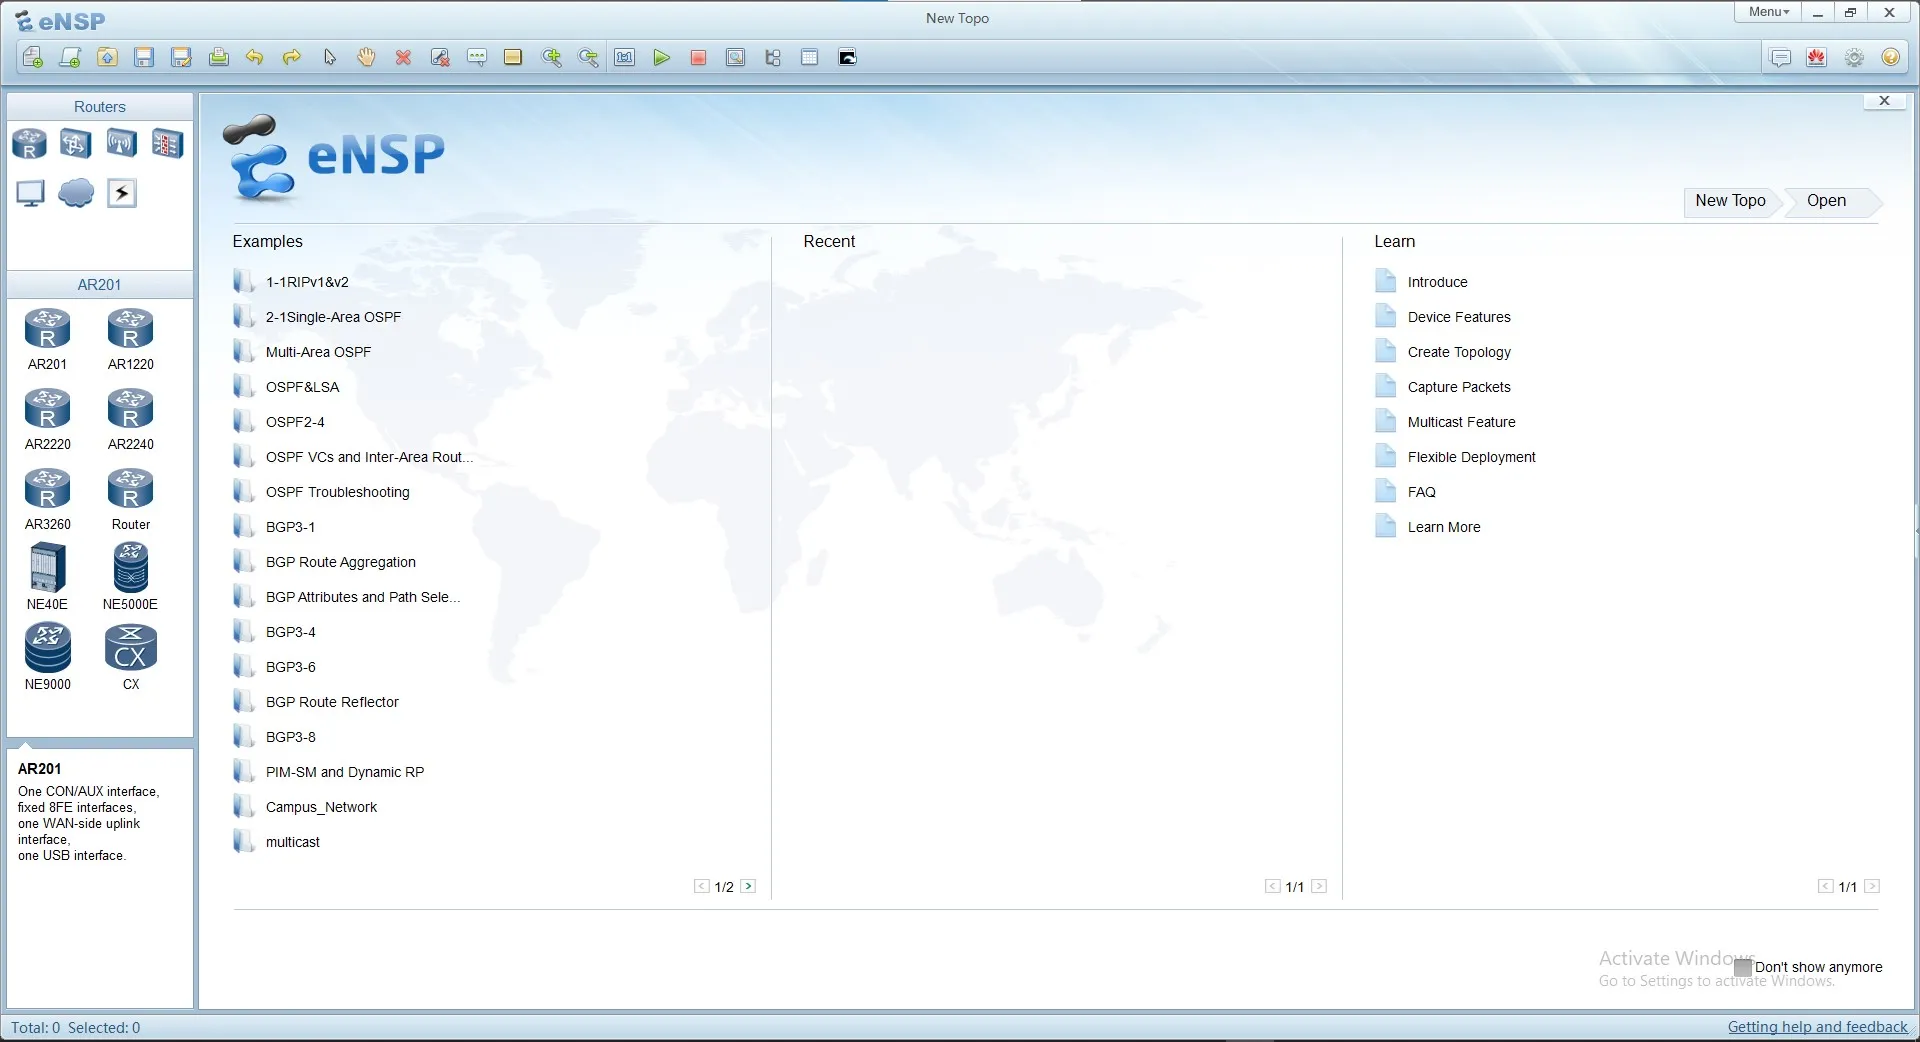The height and width of the screenshot is (1042, 1920).
Task: Click the red stop device icon
Action: [698, 57]
